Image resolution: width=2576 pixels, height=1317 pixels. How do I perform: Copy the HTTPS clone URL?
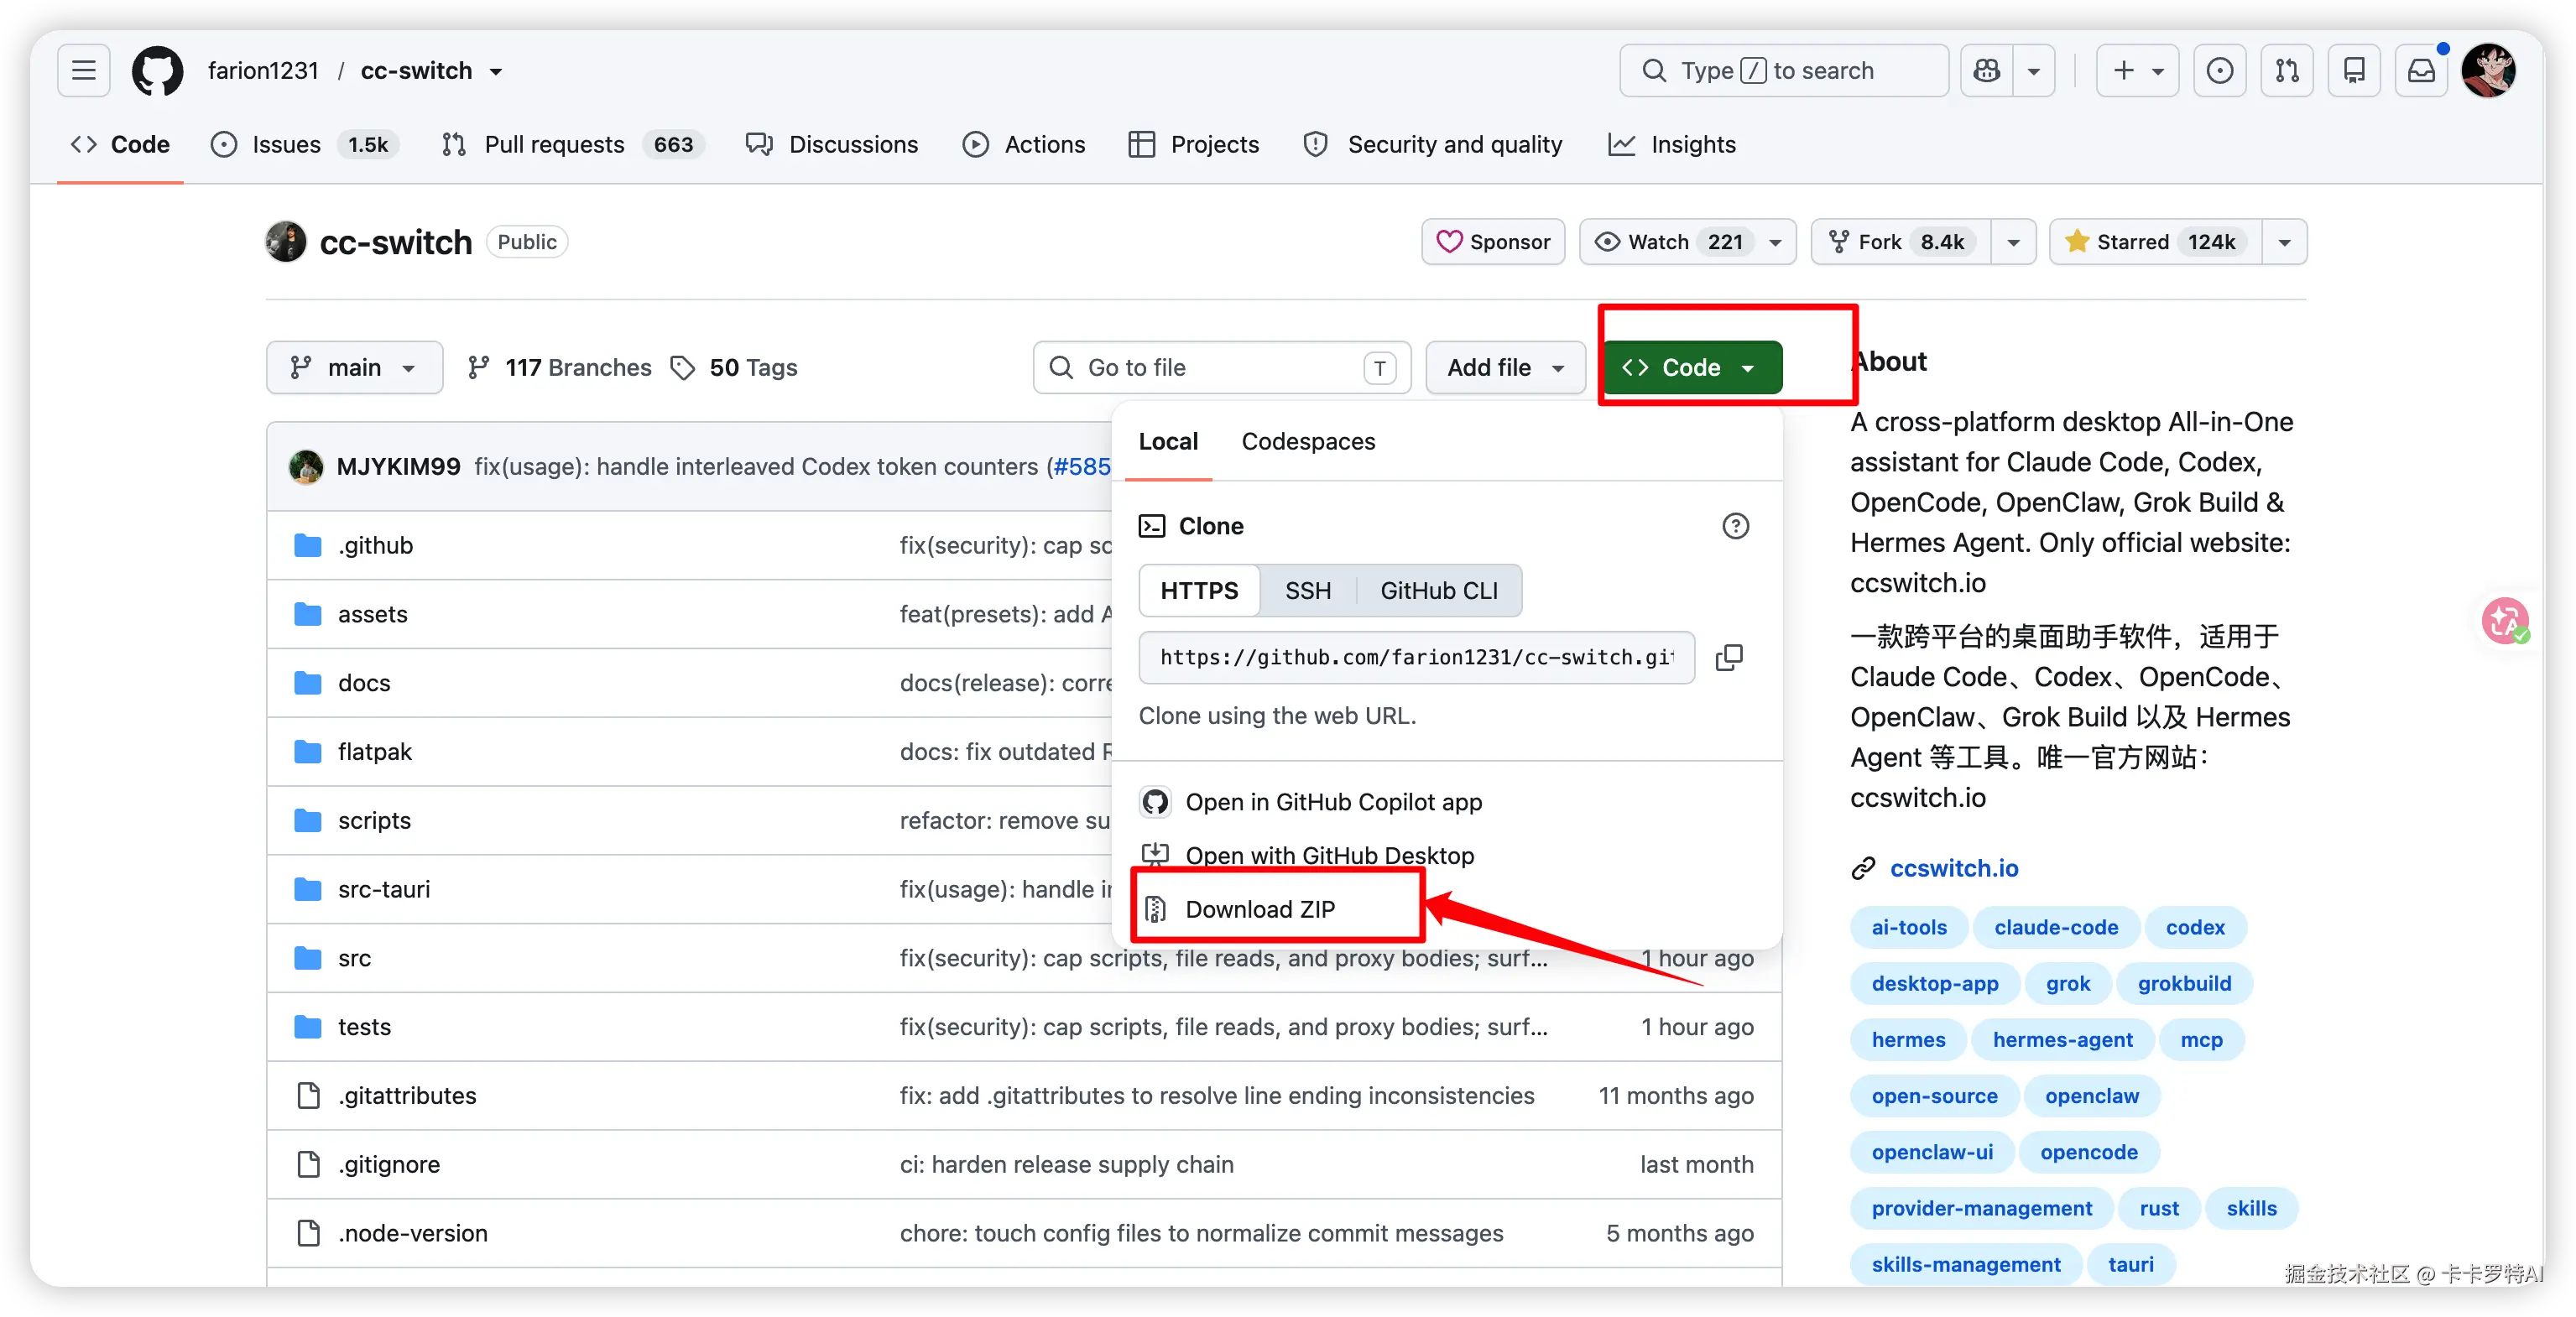[1729, 657]
